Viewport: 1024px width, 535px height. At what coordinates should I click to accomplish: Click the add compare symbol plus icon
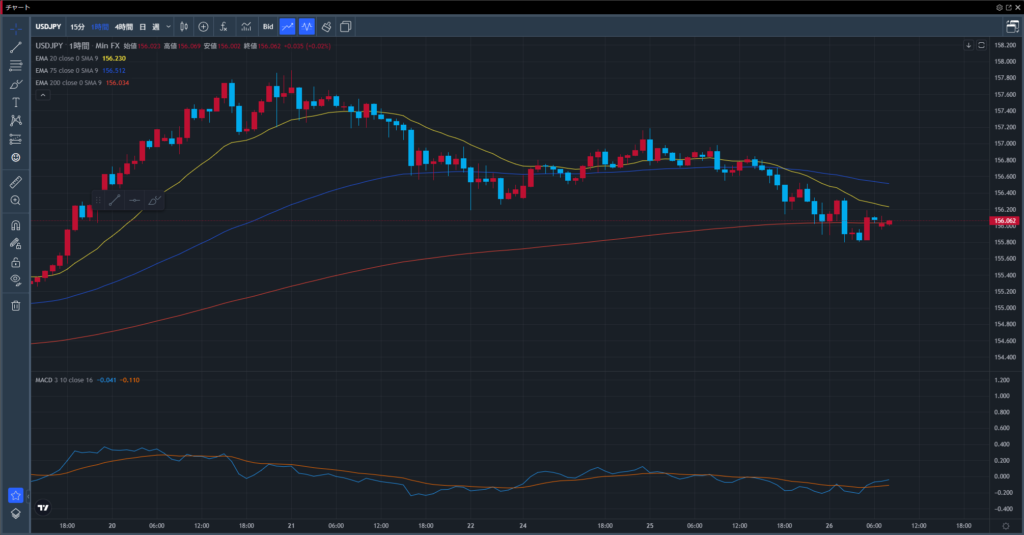pyautogui.click(x=204, y=26)
